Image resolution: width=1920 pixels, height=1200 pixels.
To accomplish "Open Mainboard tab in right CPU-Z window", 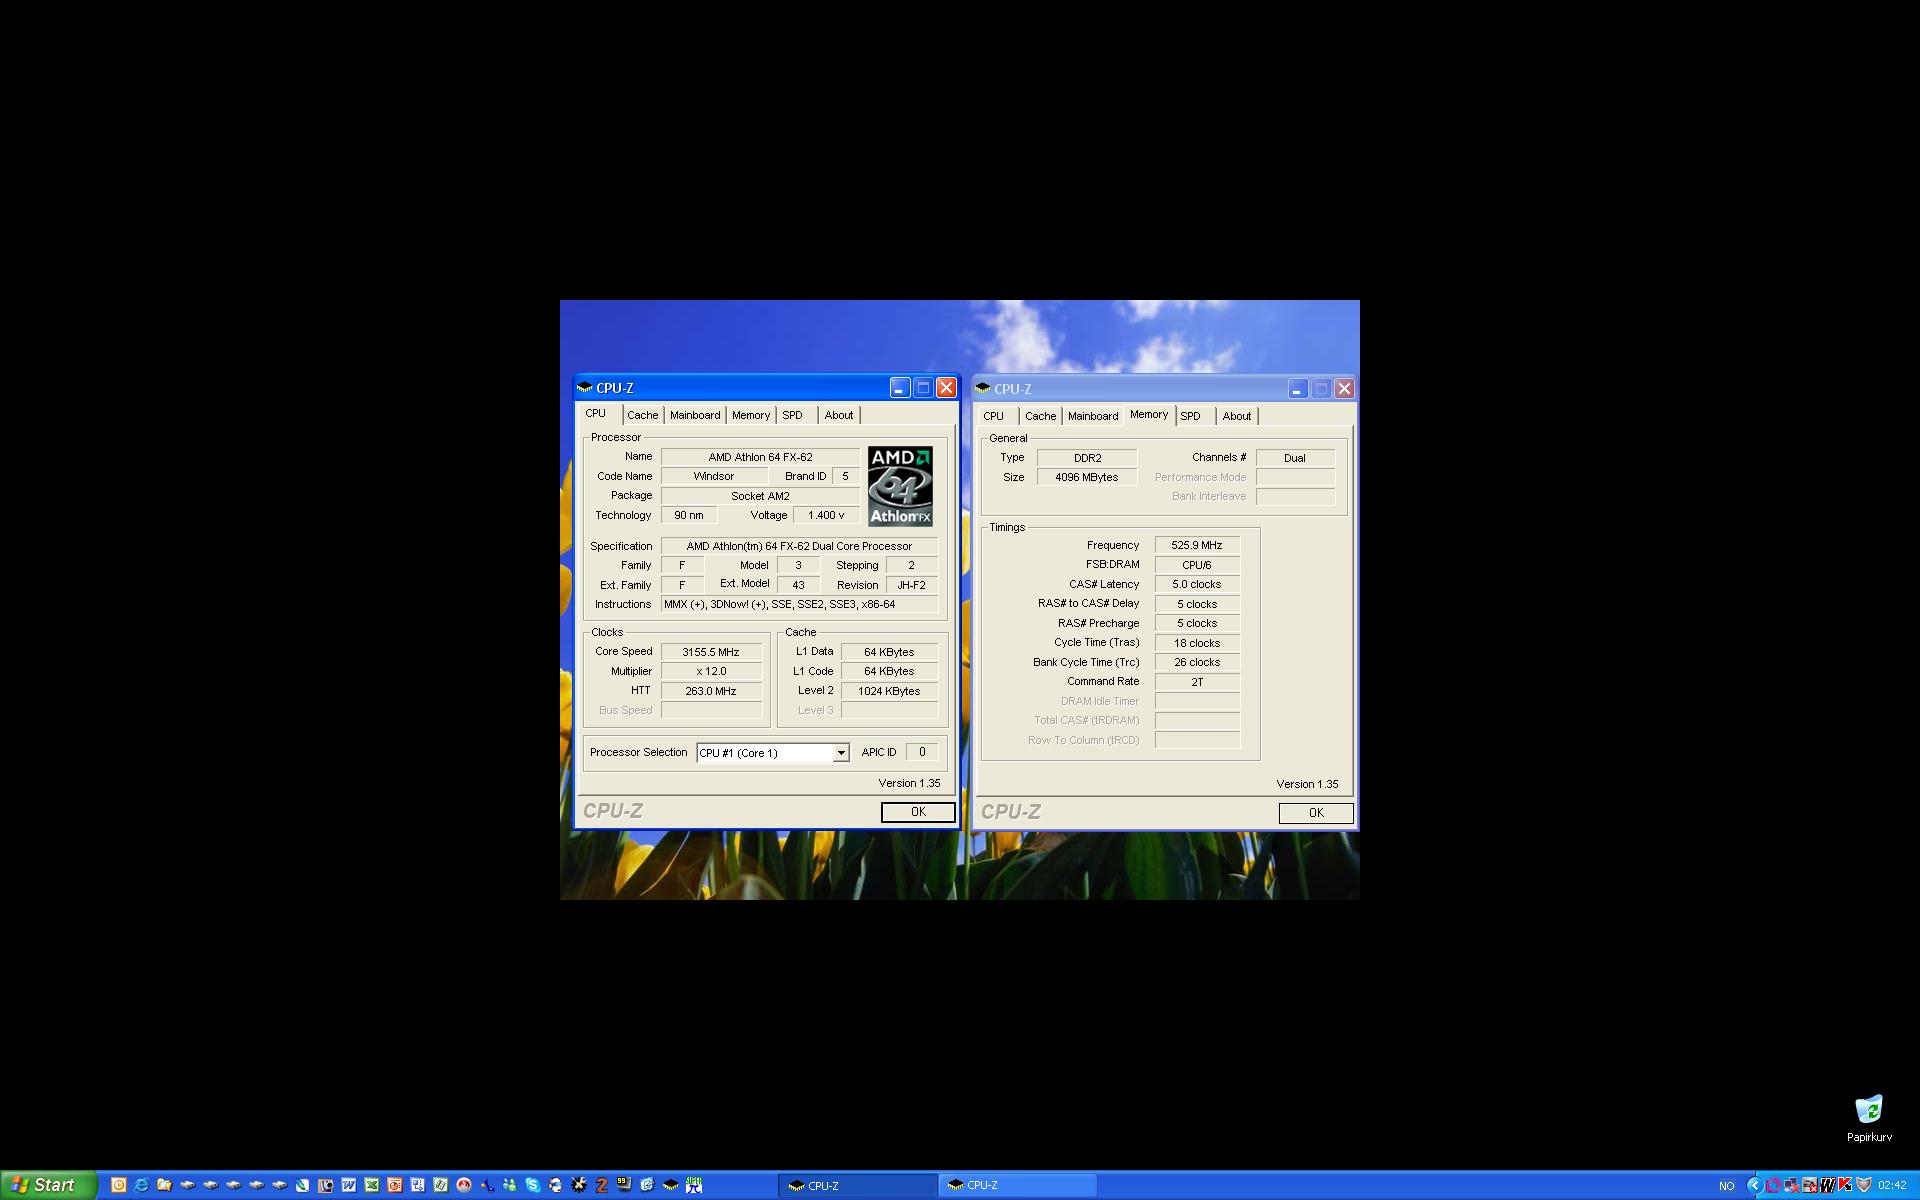I will (1093, 416).
